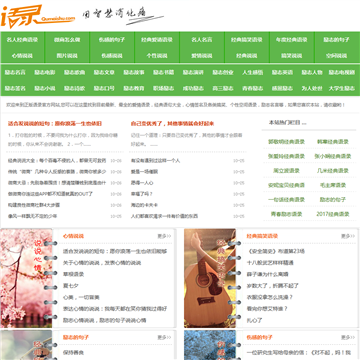Open article 愿得一人心
The height and width of the screenshot is (360, 360).
pos(142,183)
